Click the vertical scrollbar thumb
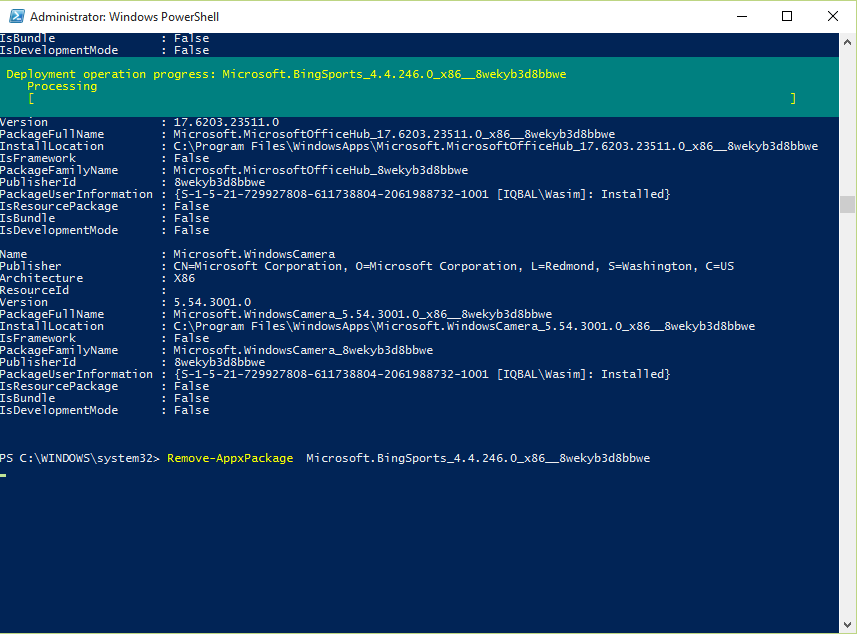 point(847,204)
